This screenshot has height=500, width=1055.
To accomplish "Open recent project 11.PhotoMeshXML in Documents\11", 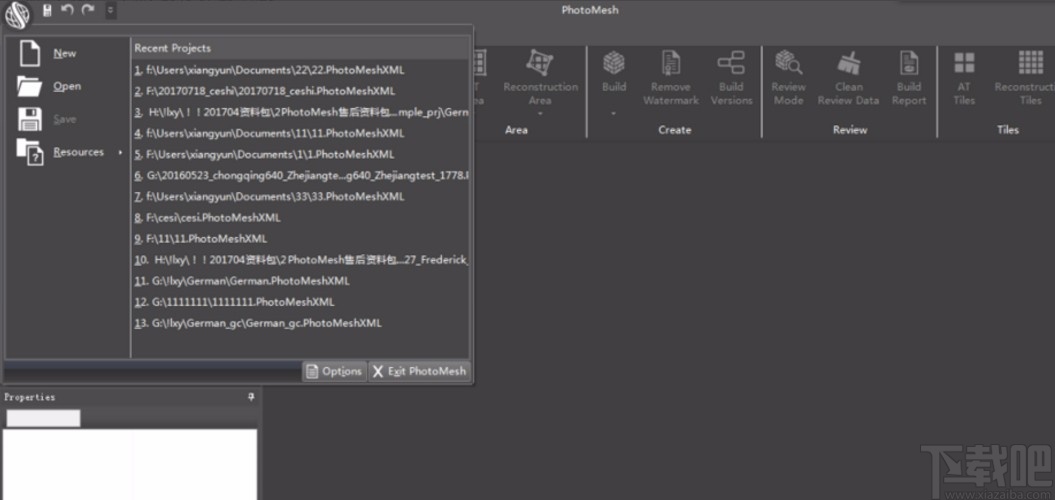I will pyautogui.click(x=300, y=133).
